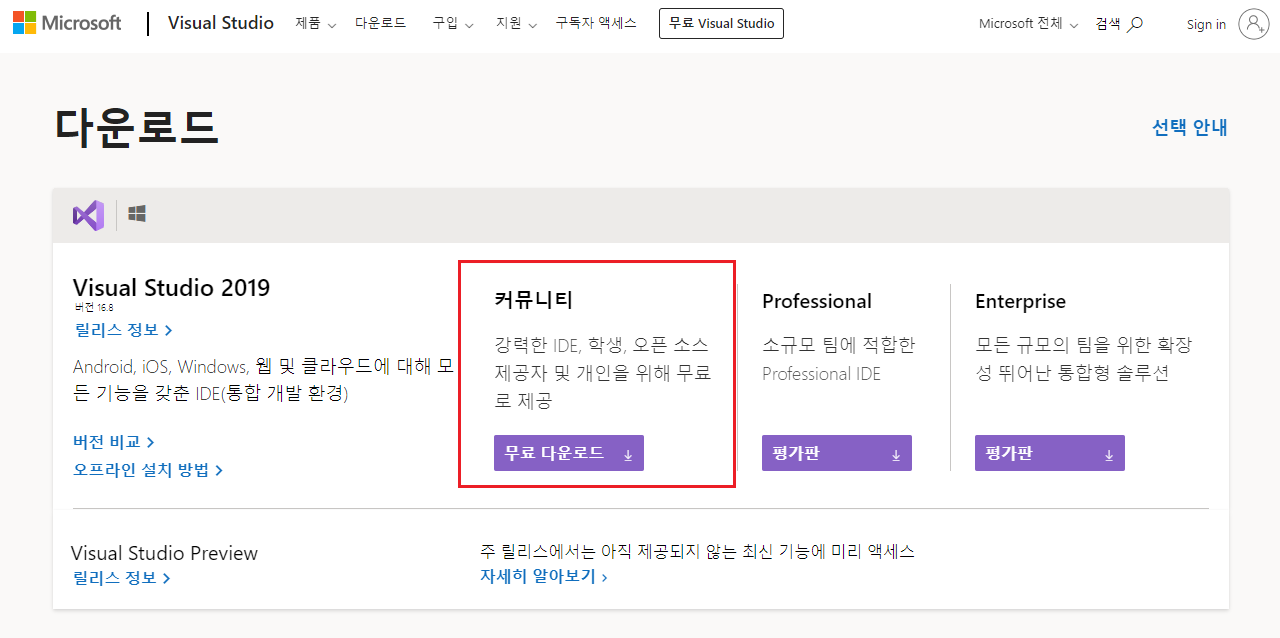Click the Visual Studio 2019 title

(172, 288)
